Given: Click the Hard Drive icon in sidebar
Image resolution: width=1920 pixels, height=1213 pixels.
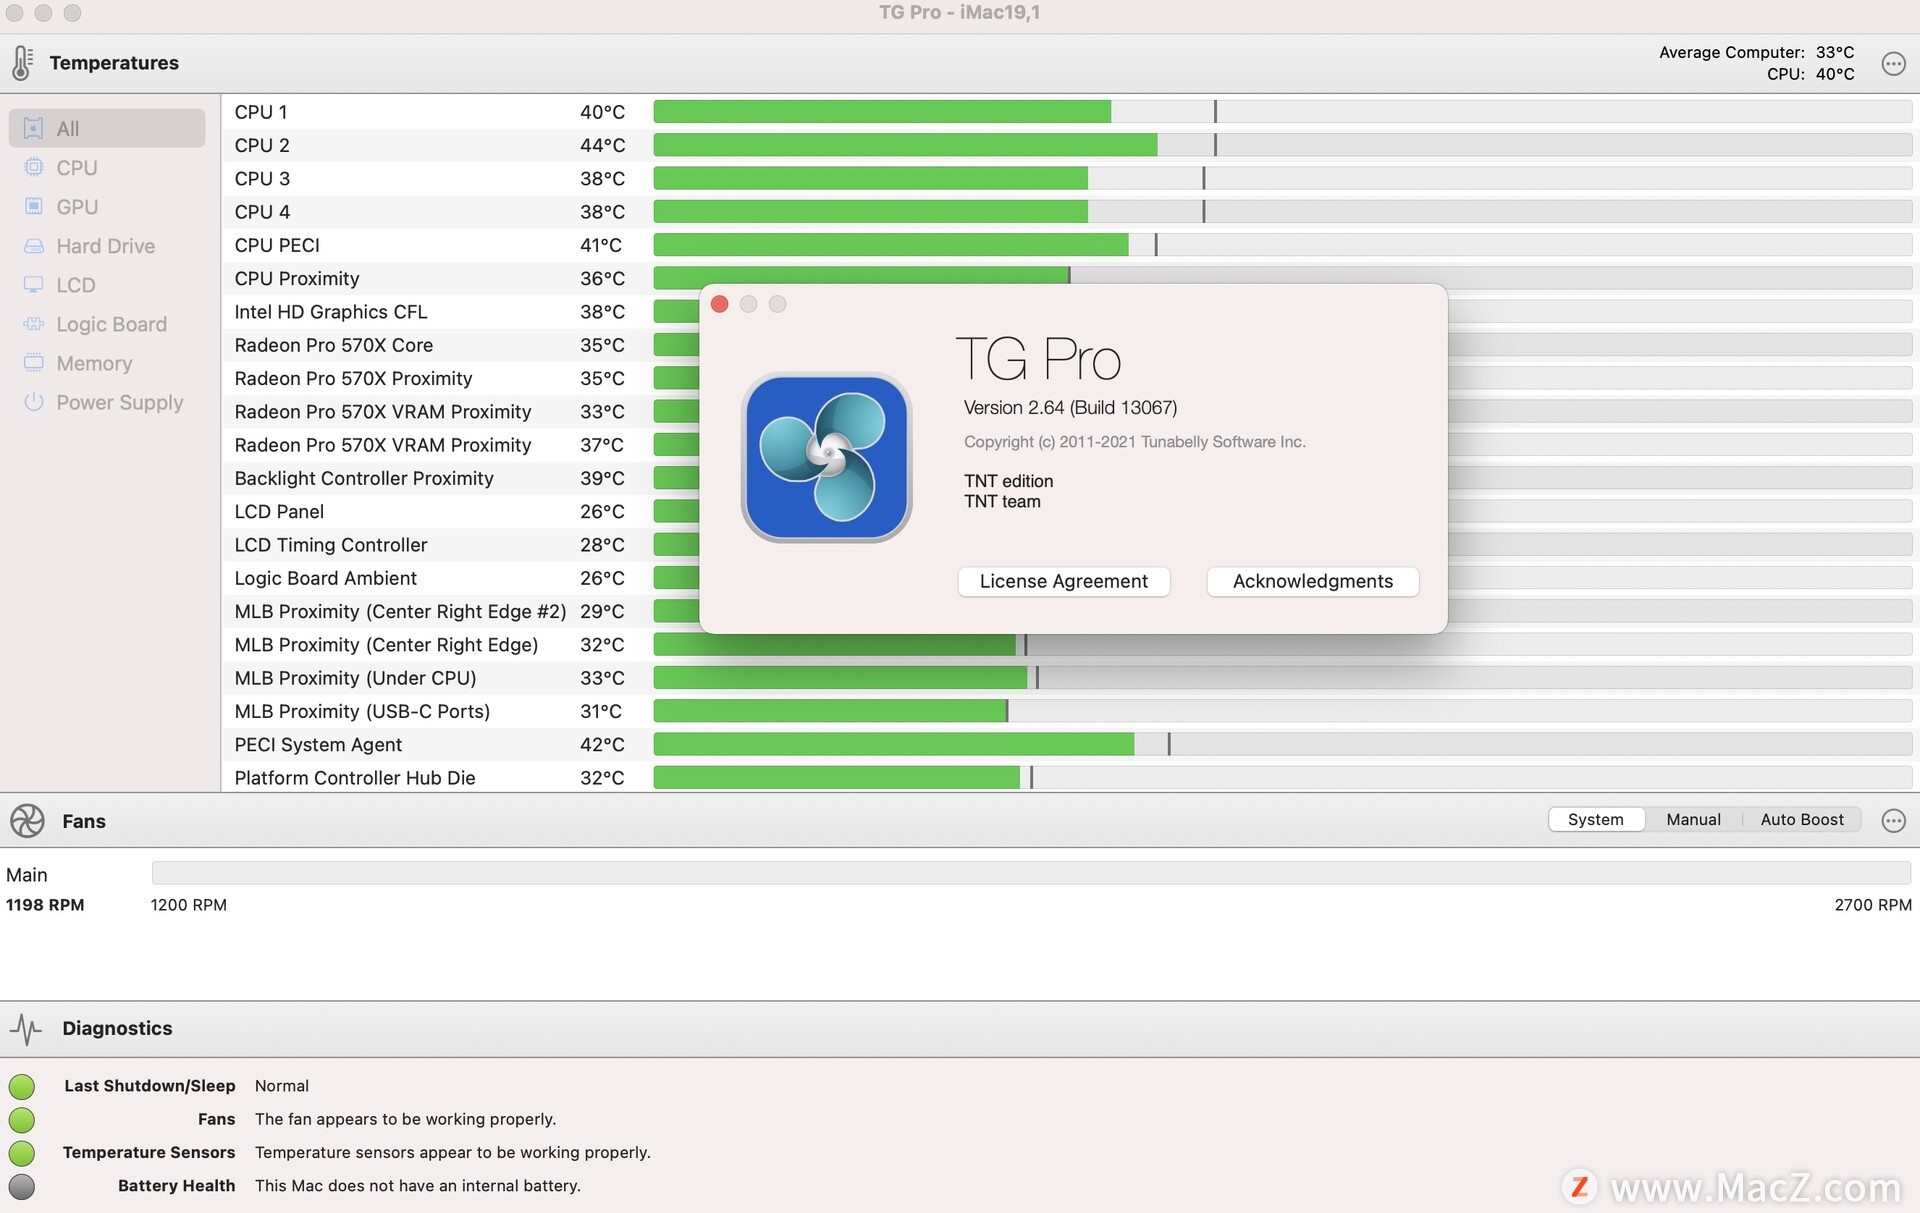Looking at the screenshot, I should (33, 245).
